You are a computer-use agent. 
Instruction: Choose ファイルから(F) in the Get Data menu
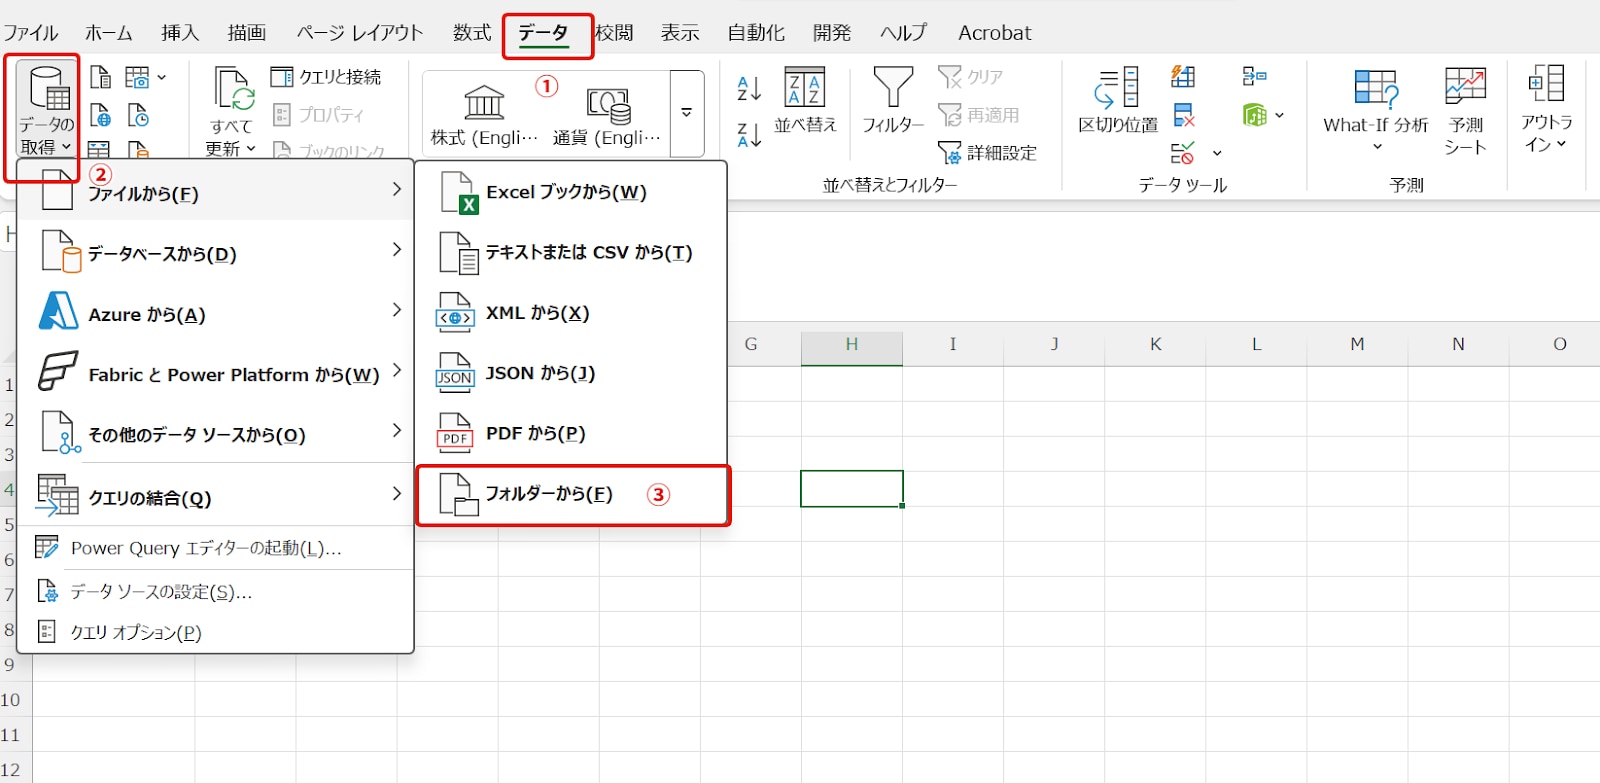(x=215, y=190)
